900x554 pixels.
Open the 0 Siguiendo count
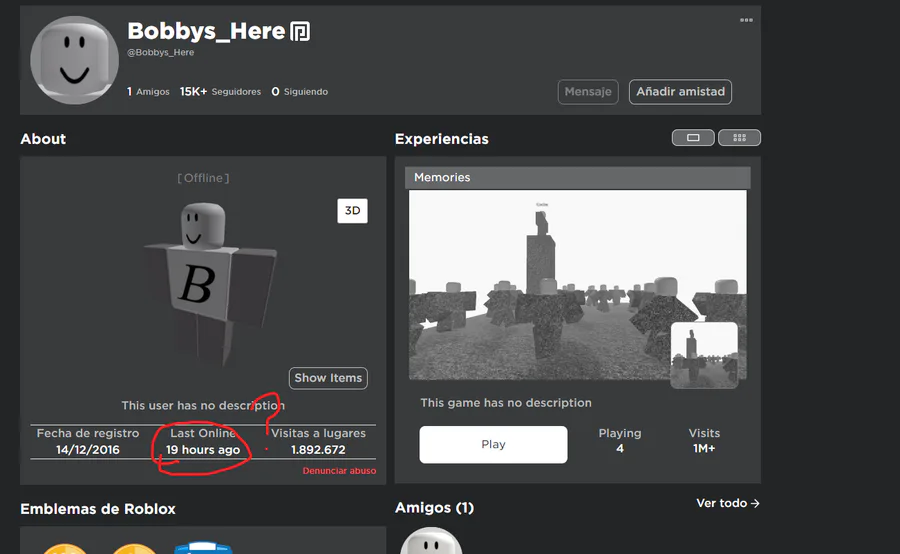[x=300, y=92]
